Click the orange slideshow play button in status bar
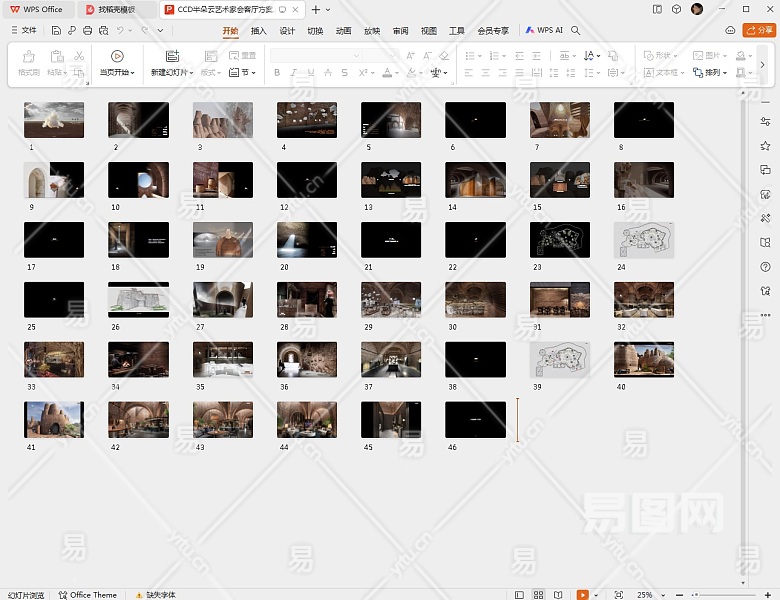The image size is (780, 600). pos(582,594)
